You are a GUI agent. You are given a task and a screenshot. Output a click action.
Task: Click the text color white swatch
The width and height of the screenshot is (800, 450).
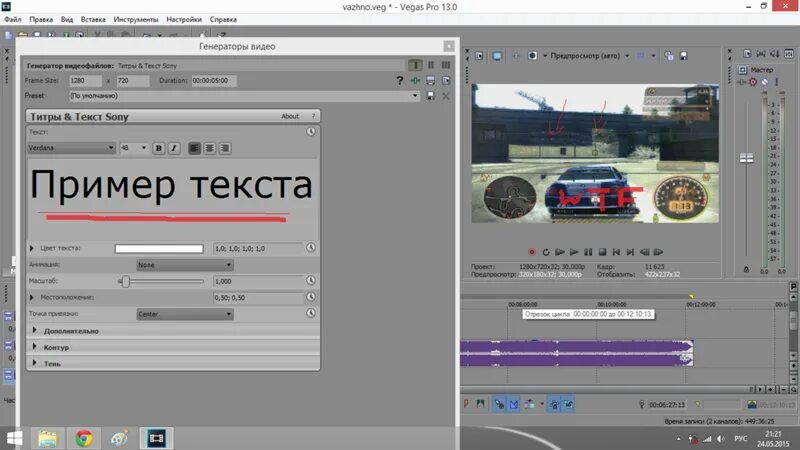pos(159,248)
